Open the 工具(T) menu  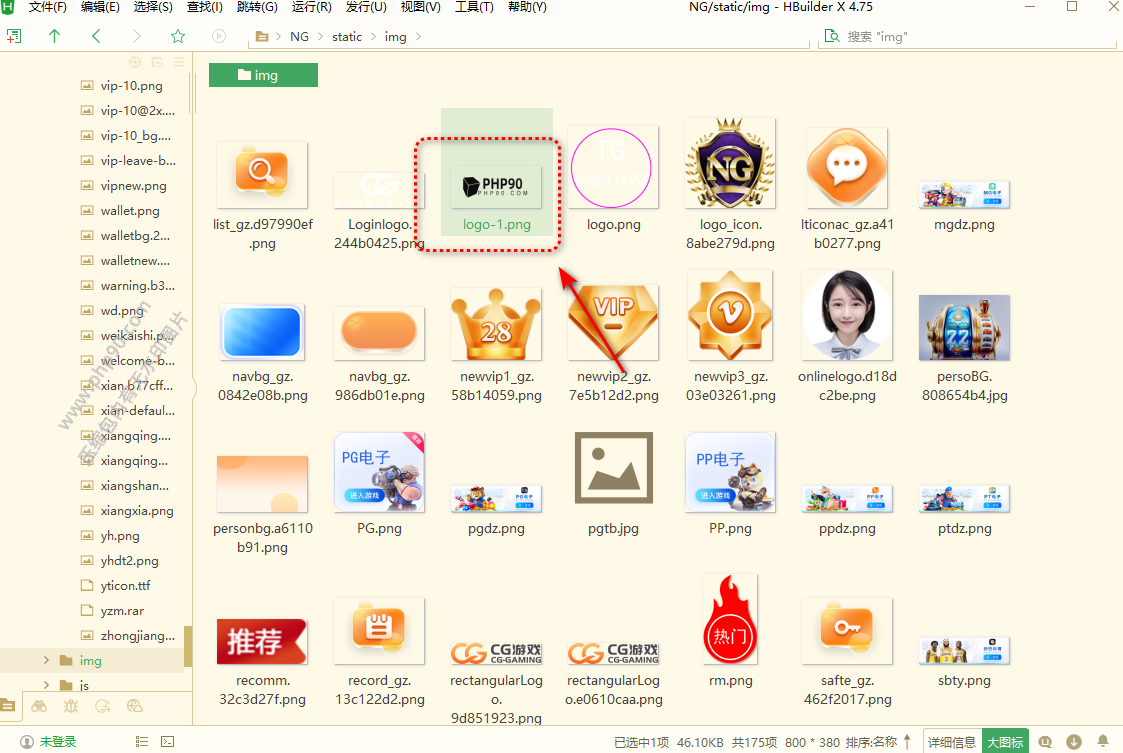pos(474,7)
